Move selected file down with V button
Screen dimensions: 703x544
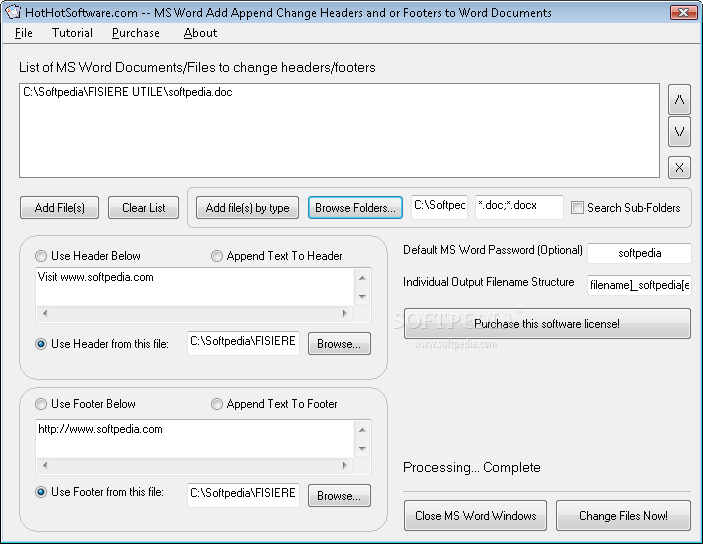click(x=679, y=131)
